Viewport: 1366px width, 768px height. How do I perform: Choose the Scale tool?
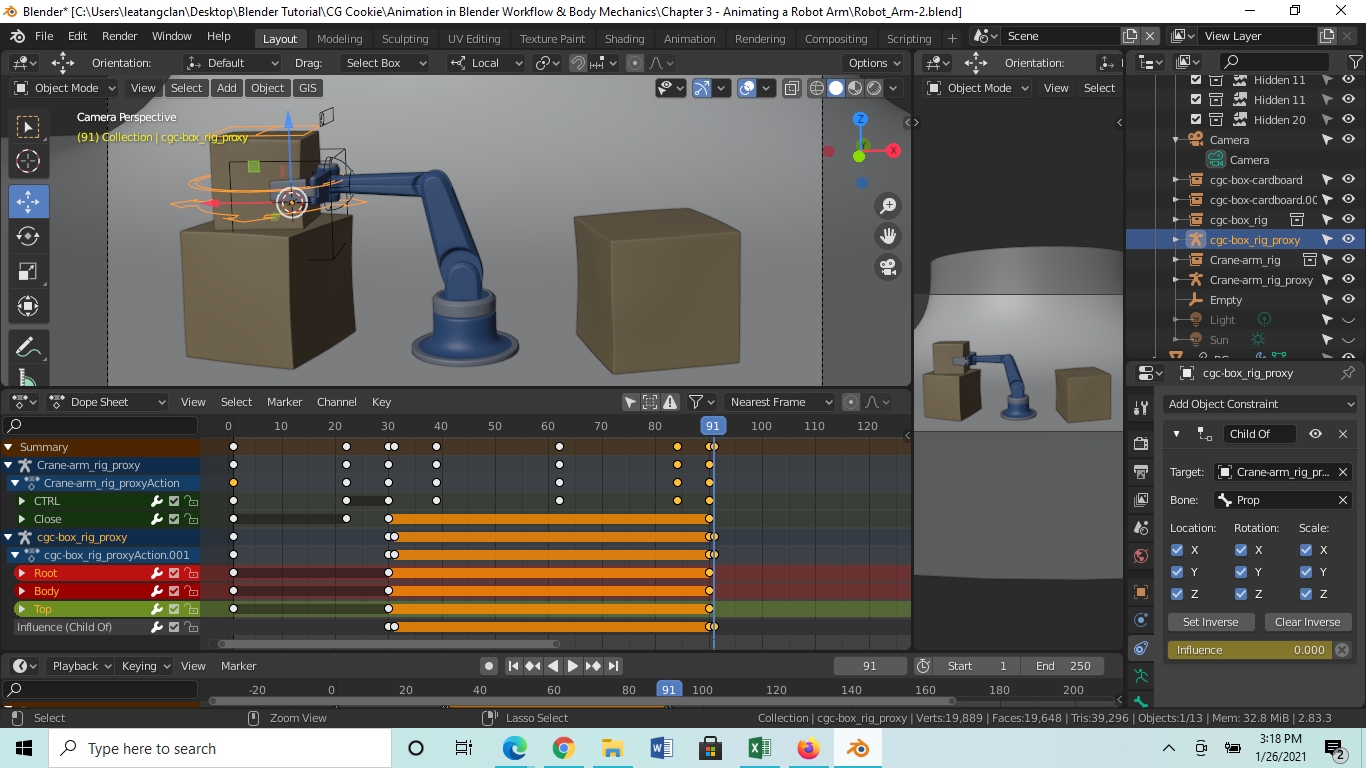(28, 272)
